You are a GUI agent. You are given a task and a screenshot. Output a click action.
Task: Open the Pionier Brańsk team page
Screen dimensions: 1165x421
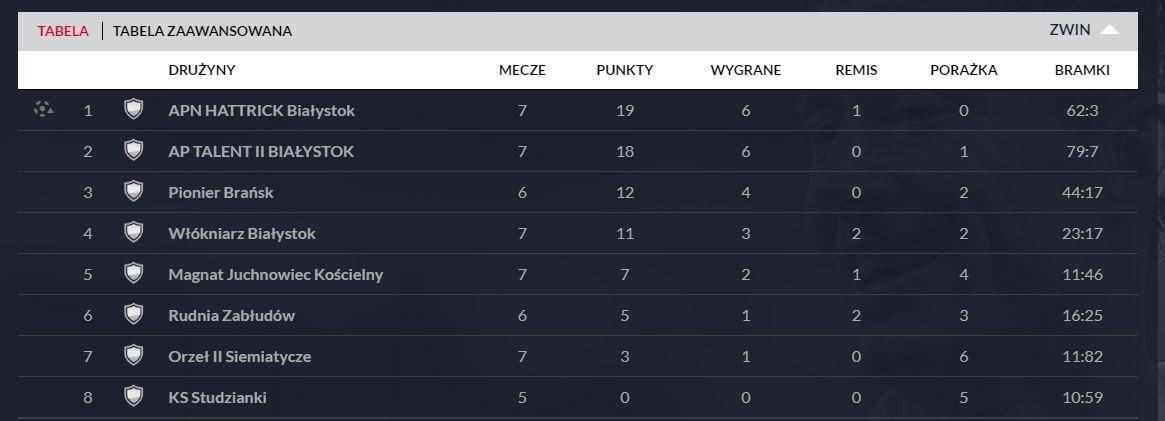point(221,192)
